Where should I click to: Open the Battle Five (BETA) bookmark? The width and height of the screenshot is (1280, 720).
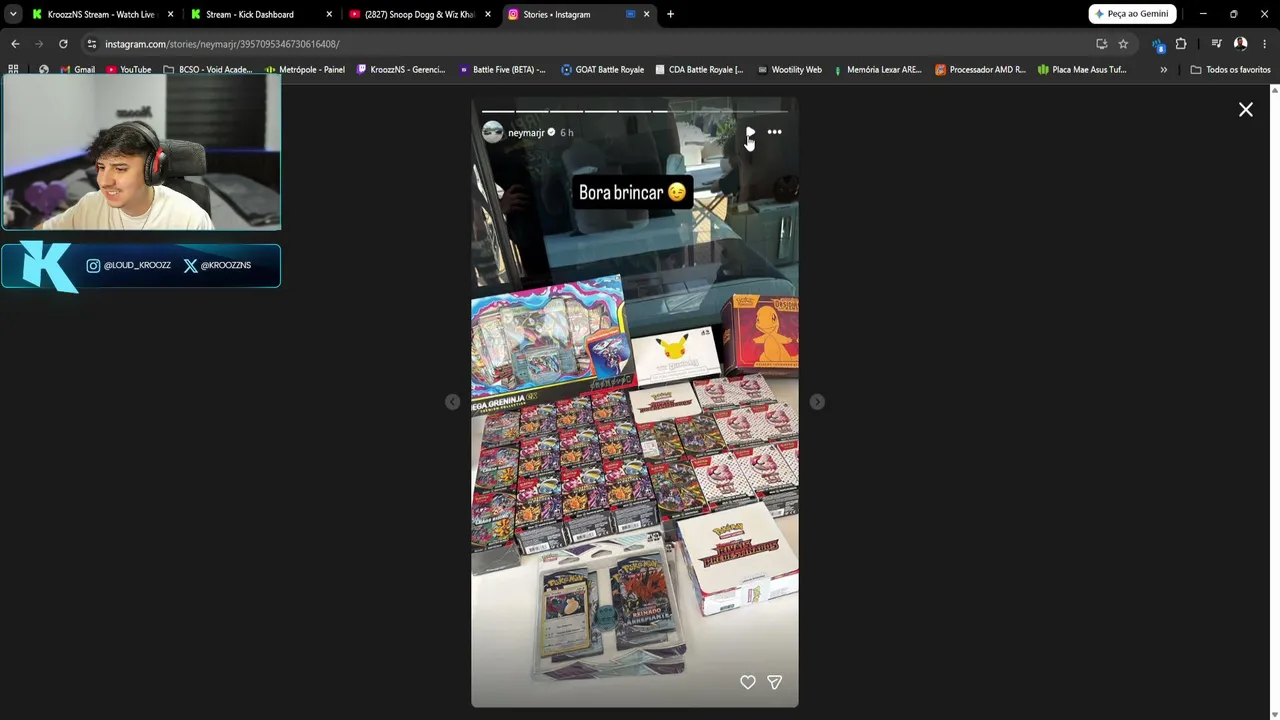[x=502, y=70]
